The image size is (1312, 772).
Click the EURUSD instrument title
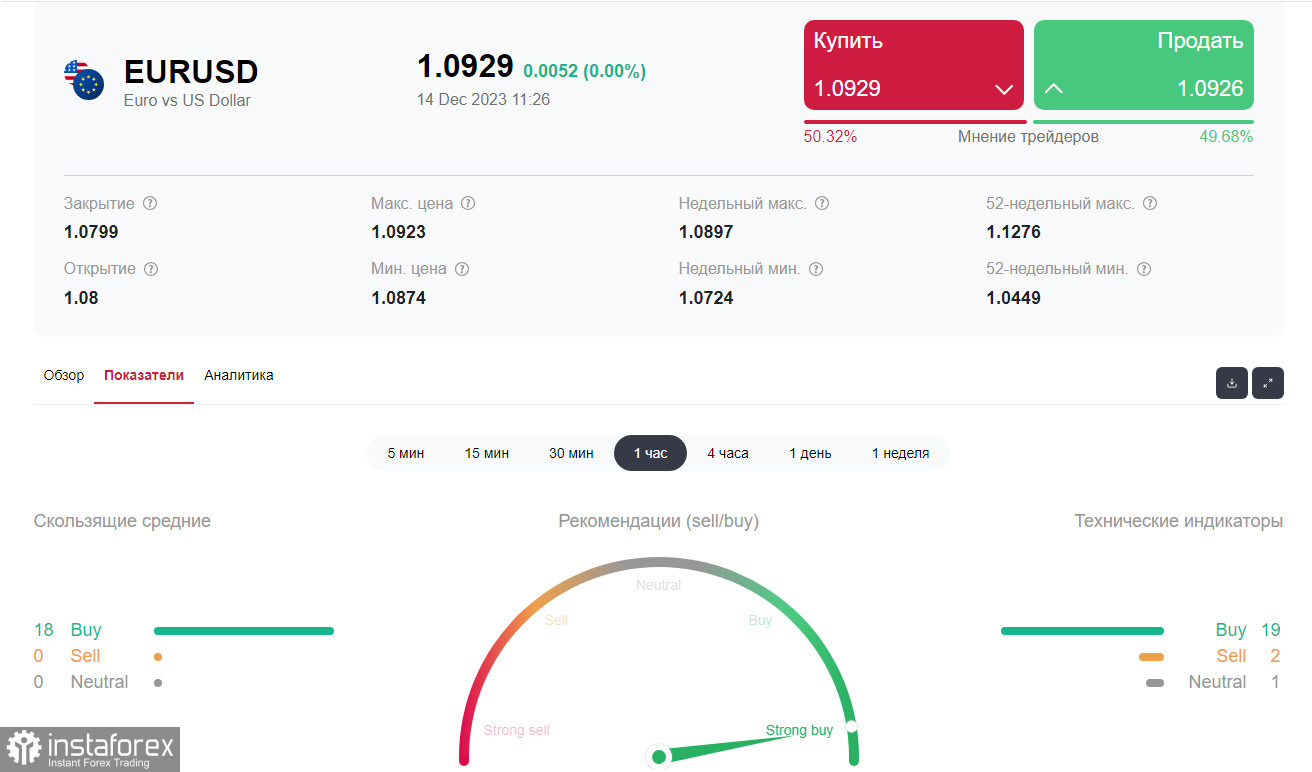191,72
